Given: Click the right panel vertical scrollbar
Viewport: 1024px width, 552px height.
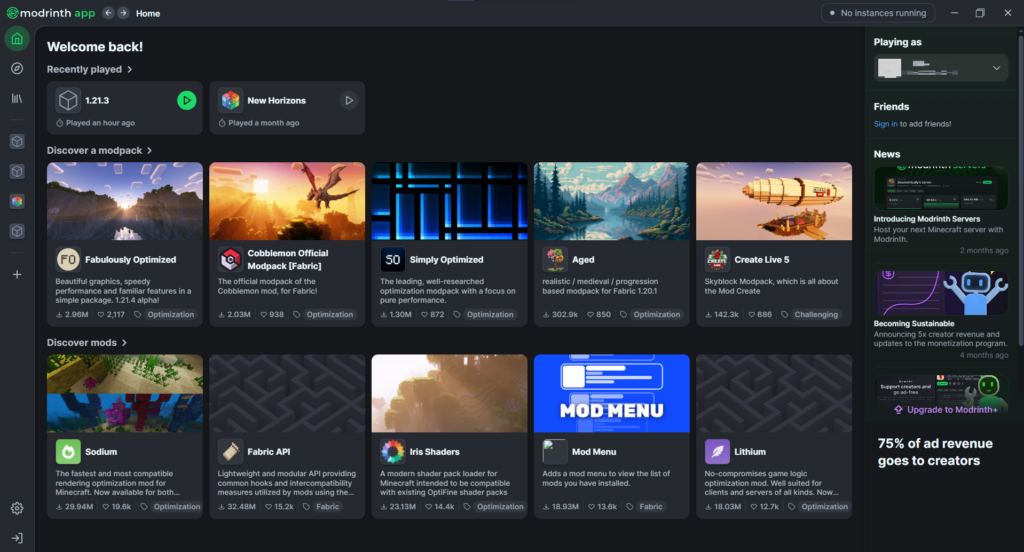Looking at the screenshot, I should [1020, 189].
